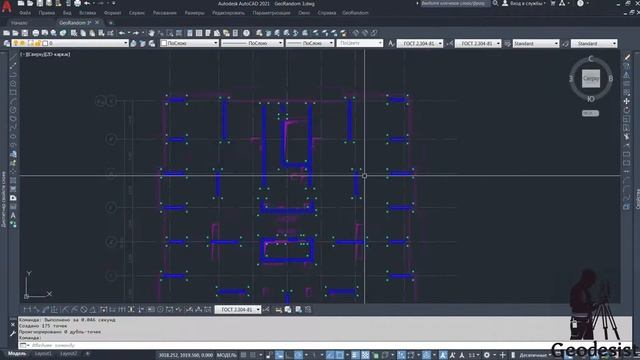This screenshot has width=640, height=360.
Task: Customize command line with wrench icon
Action: (x=13, y=334)
